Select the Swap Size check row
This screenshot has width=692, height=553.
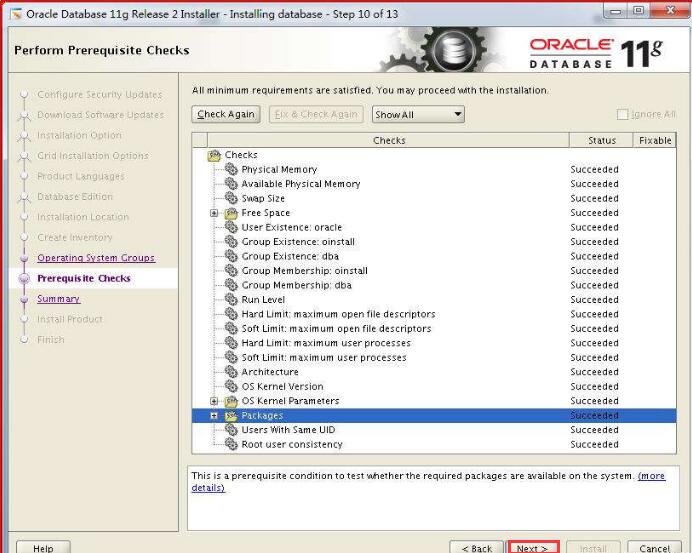click(434, 199)
